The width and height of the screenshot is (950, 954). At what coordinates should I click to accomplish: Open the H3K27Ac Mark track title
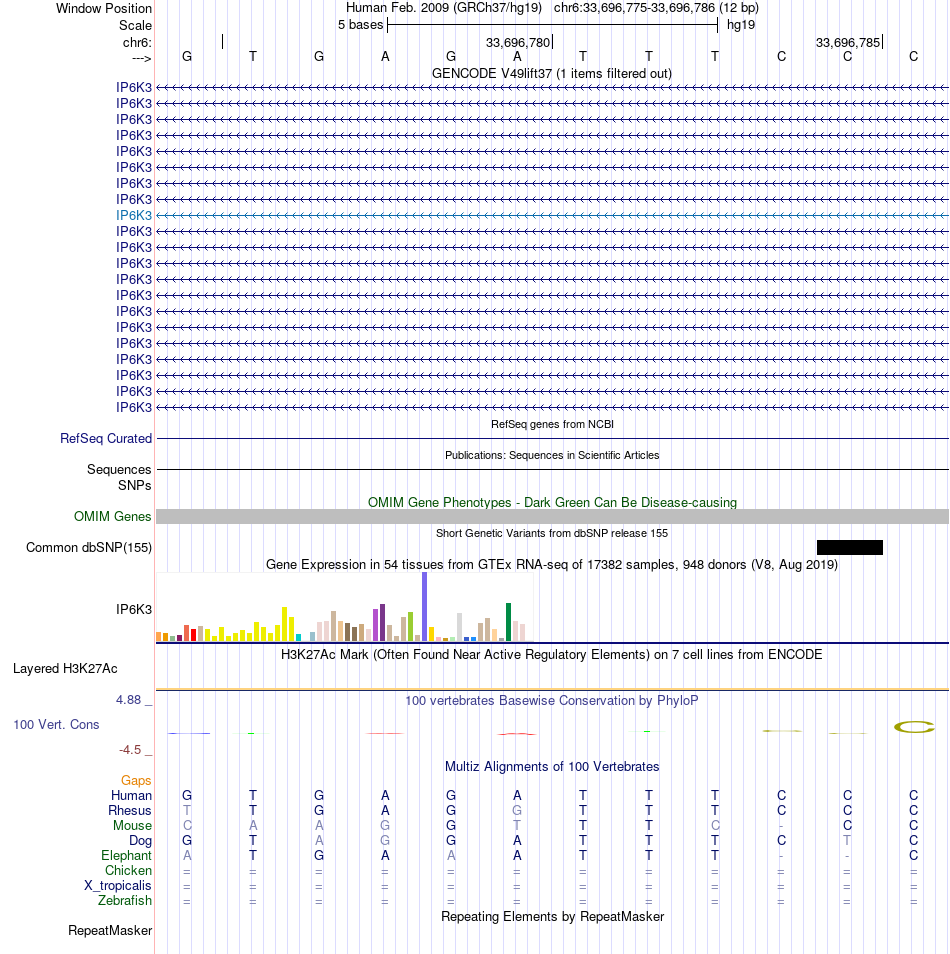coord(551,655)
